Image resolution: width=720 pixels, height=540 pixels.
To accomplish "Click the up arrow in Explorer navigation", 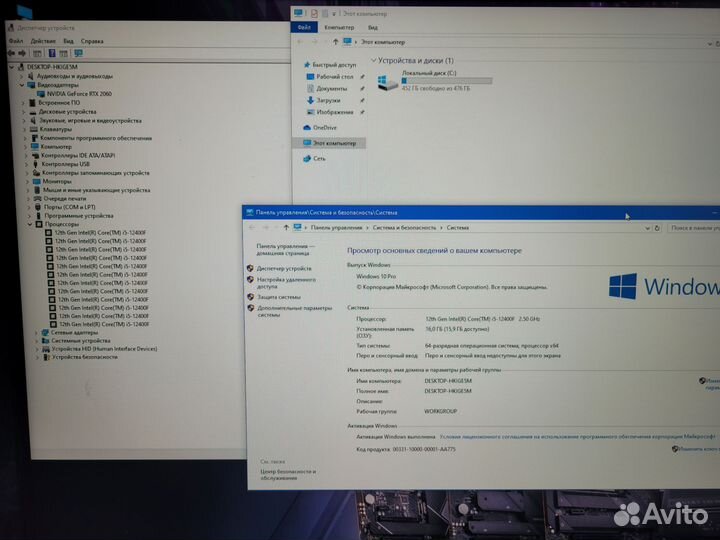I will click(x=335, y=42).
